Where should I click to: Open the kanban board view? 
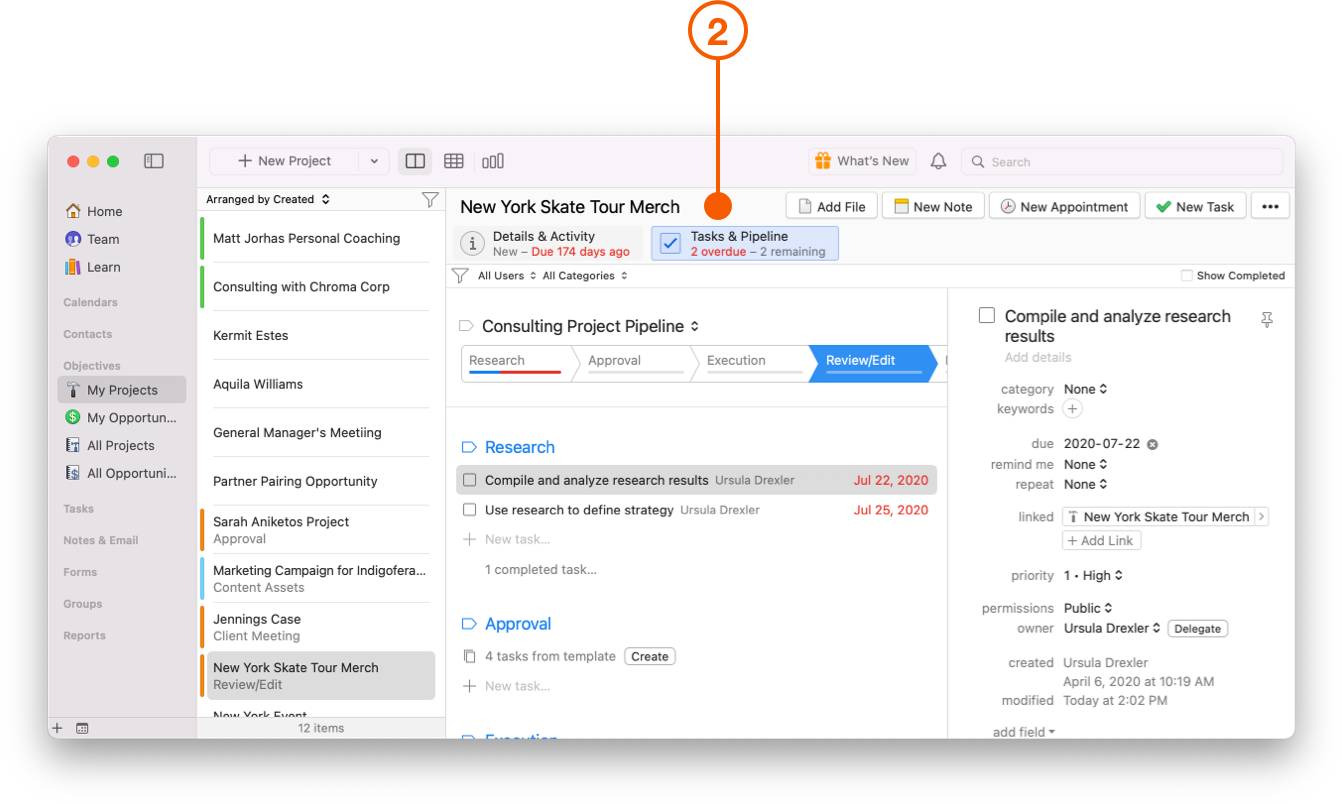pyautogui.click(x=492, y=160)
